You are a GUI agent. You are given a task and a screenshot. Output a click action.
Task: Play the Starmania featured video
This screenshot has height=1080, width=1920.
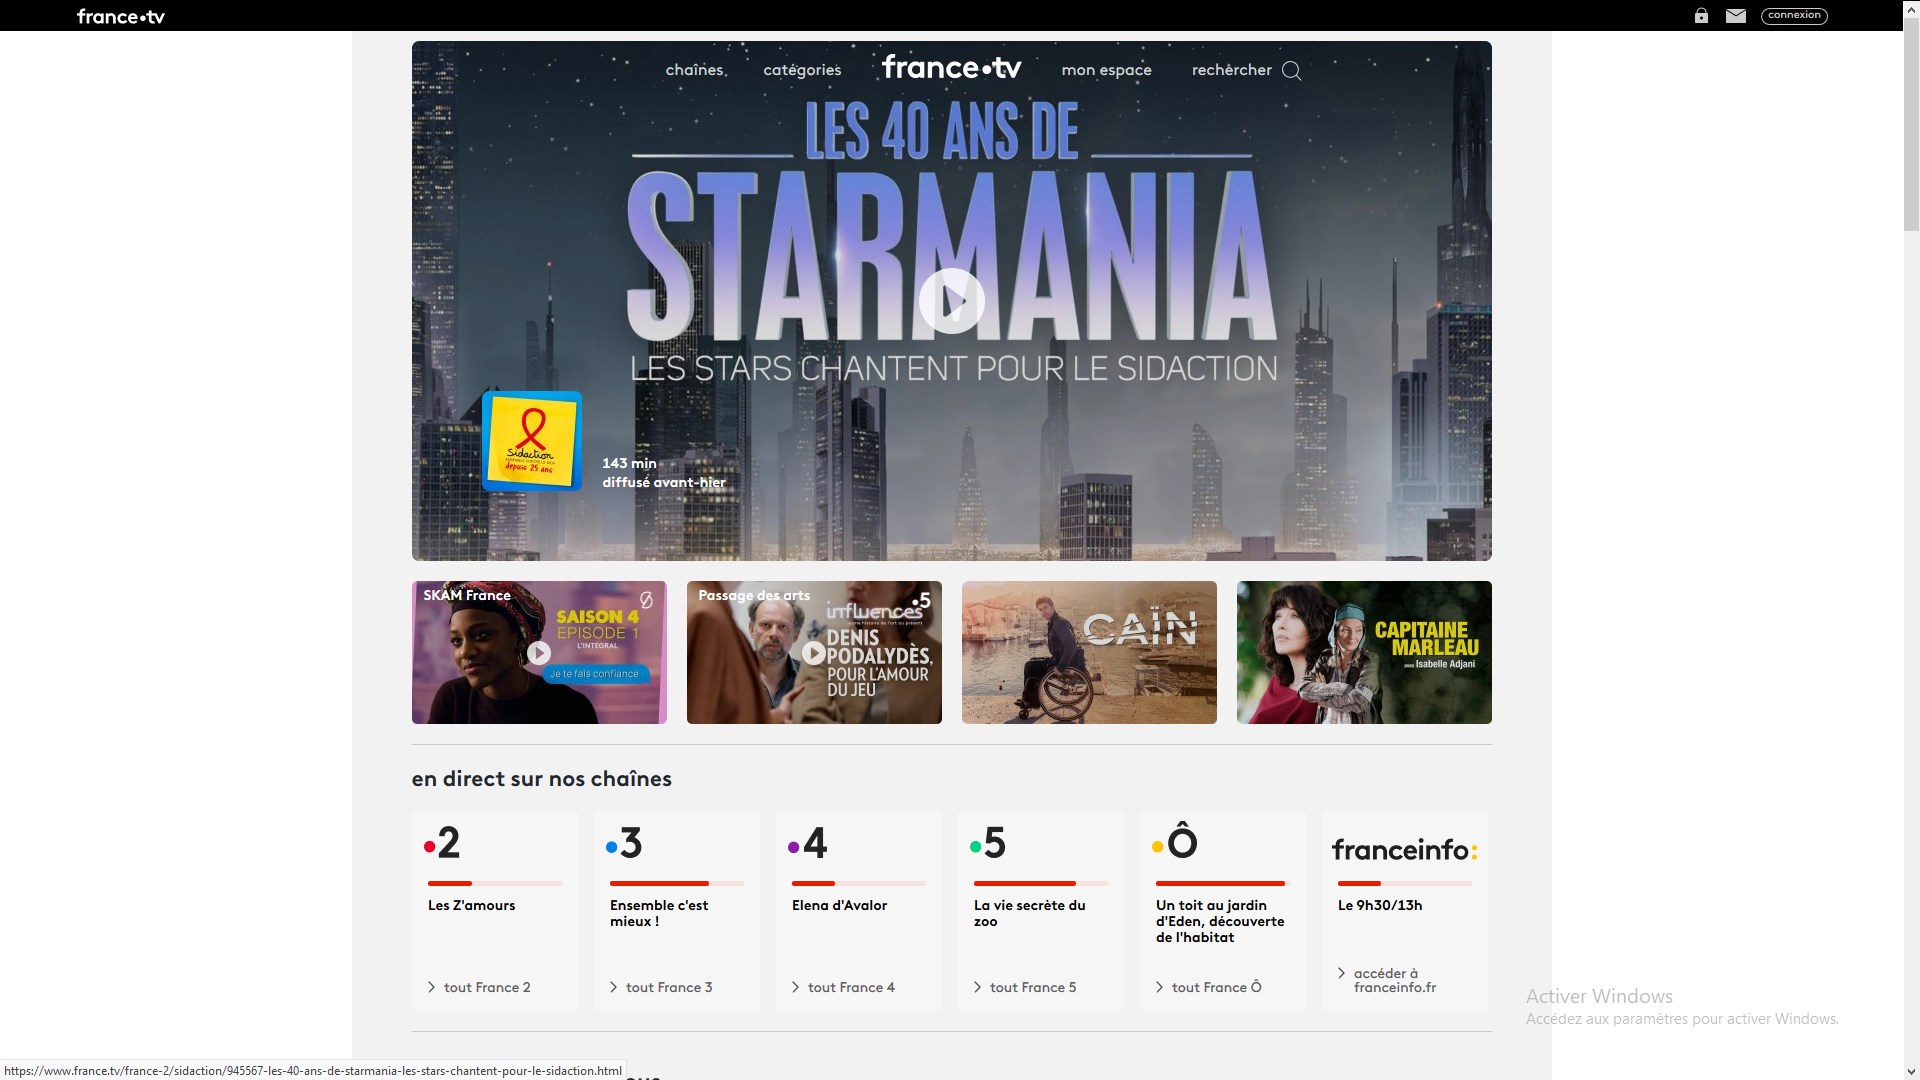click(951, 301)
